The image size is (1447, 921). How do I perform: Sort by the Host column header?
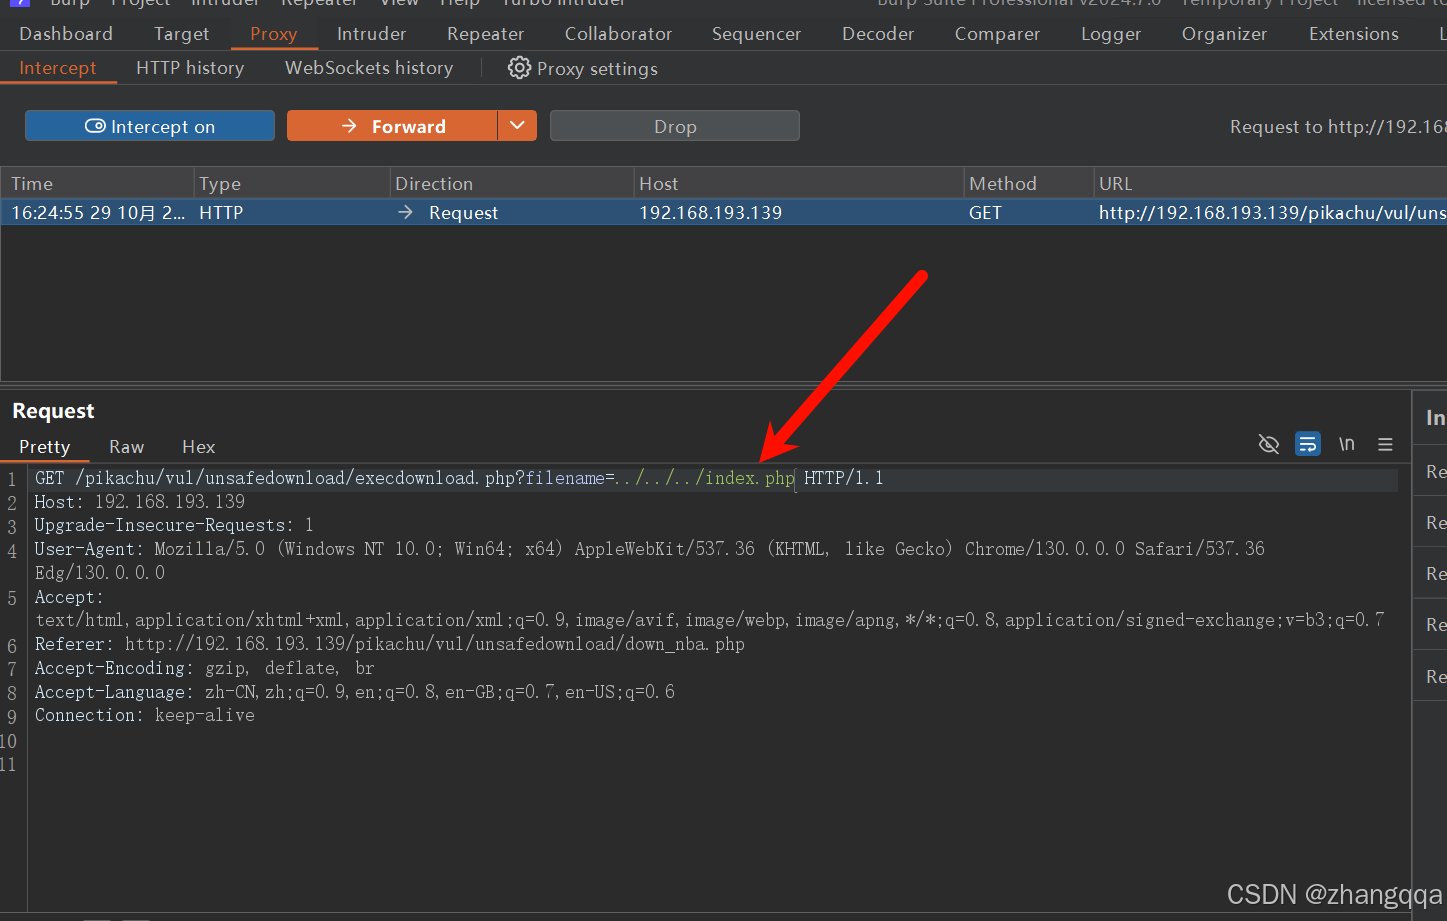pyautogui.click(x=799, y=184)
